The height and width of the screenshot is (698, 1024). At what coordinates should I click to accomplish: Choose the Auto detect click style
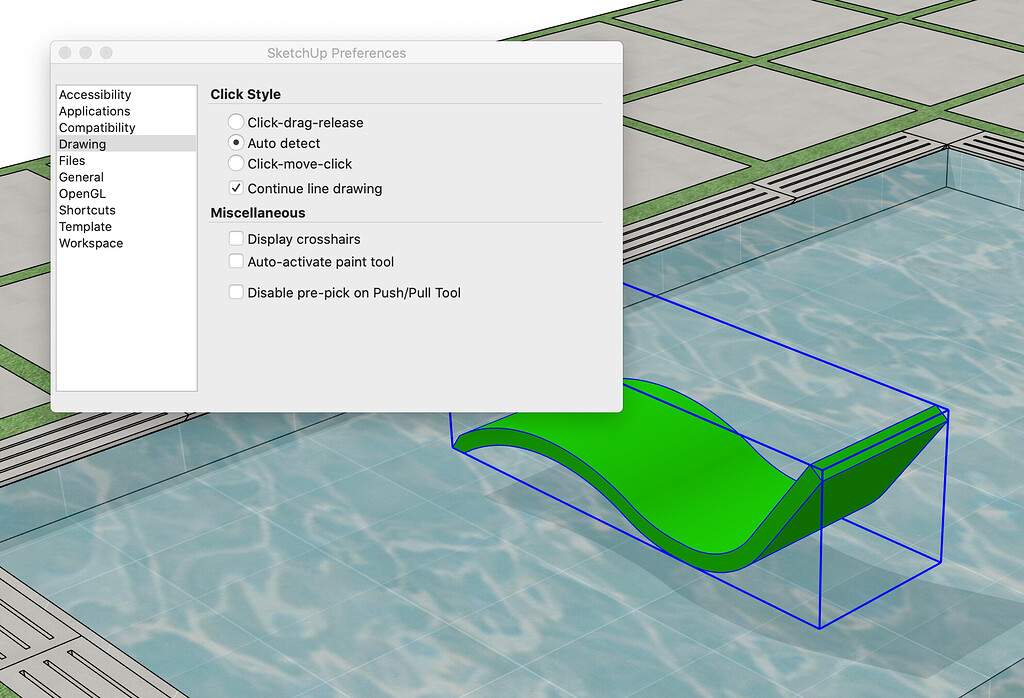(x=235, y=143)
